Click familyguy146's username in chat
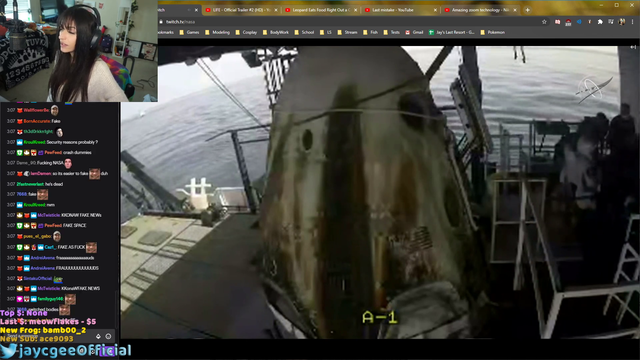Image resolution: width=640 pixels, height=360 pixels. point(50,299)
